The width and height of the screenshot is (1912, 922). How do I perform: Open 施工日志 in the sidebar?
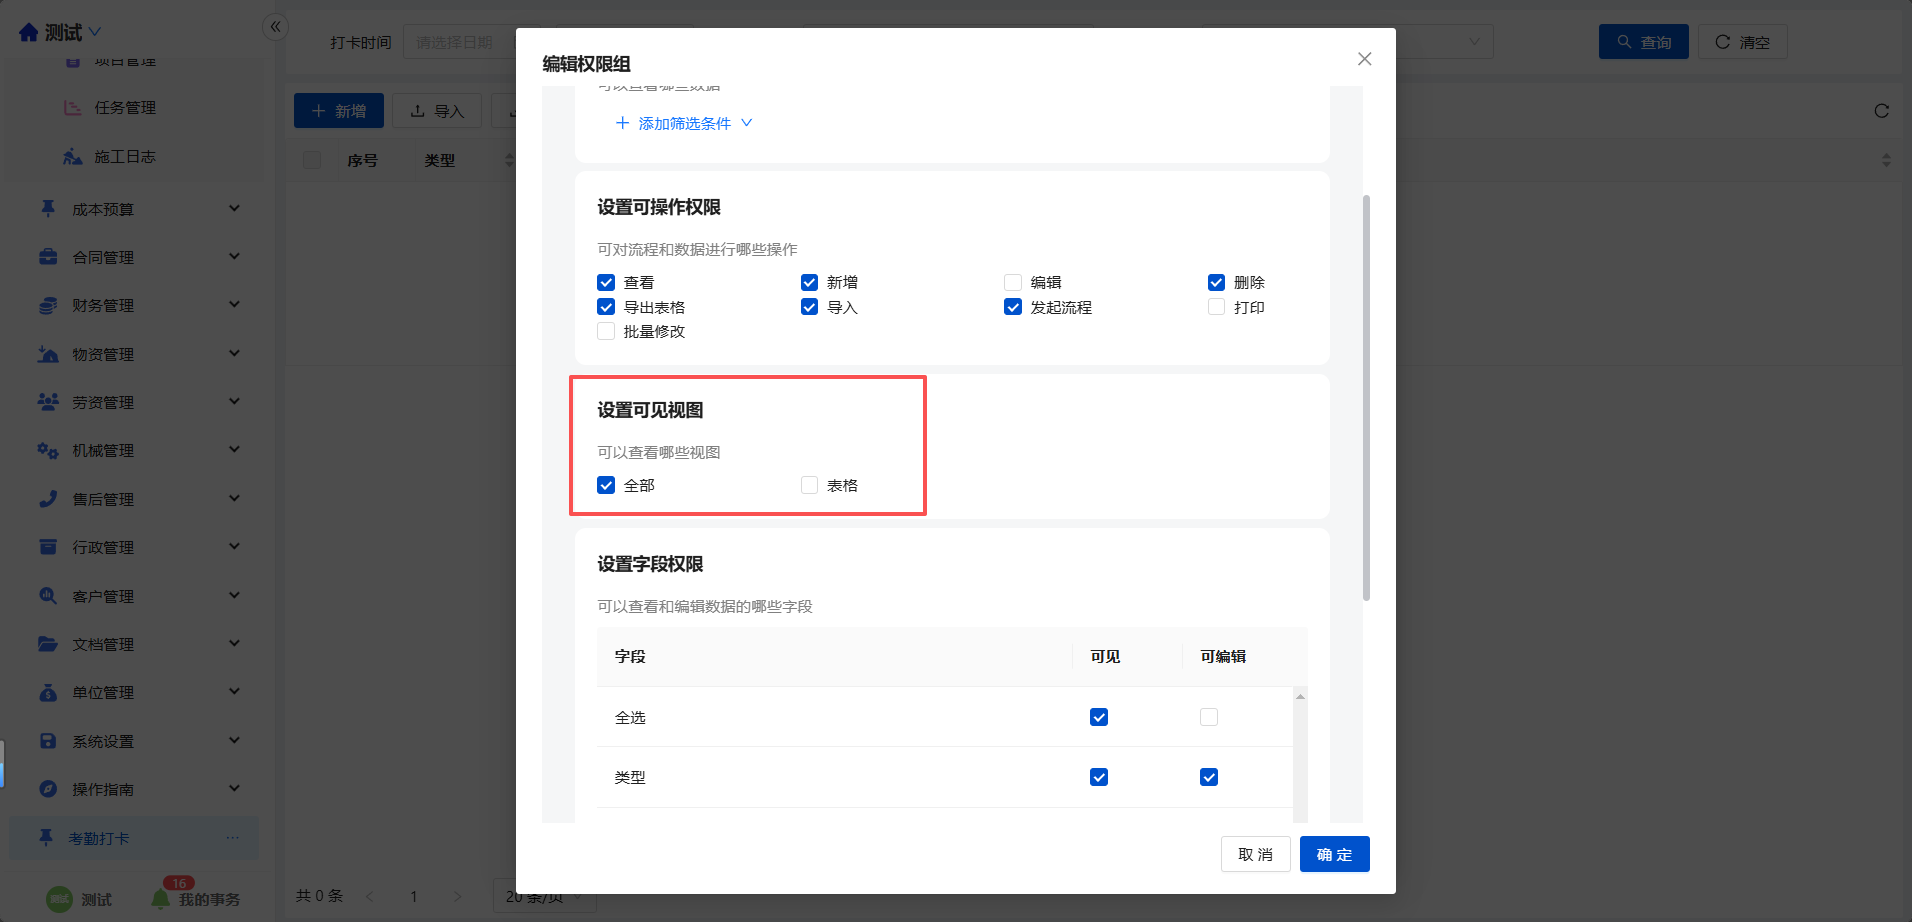124,157
